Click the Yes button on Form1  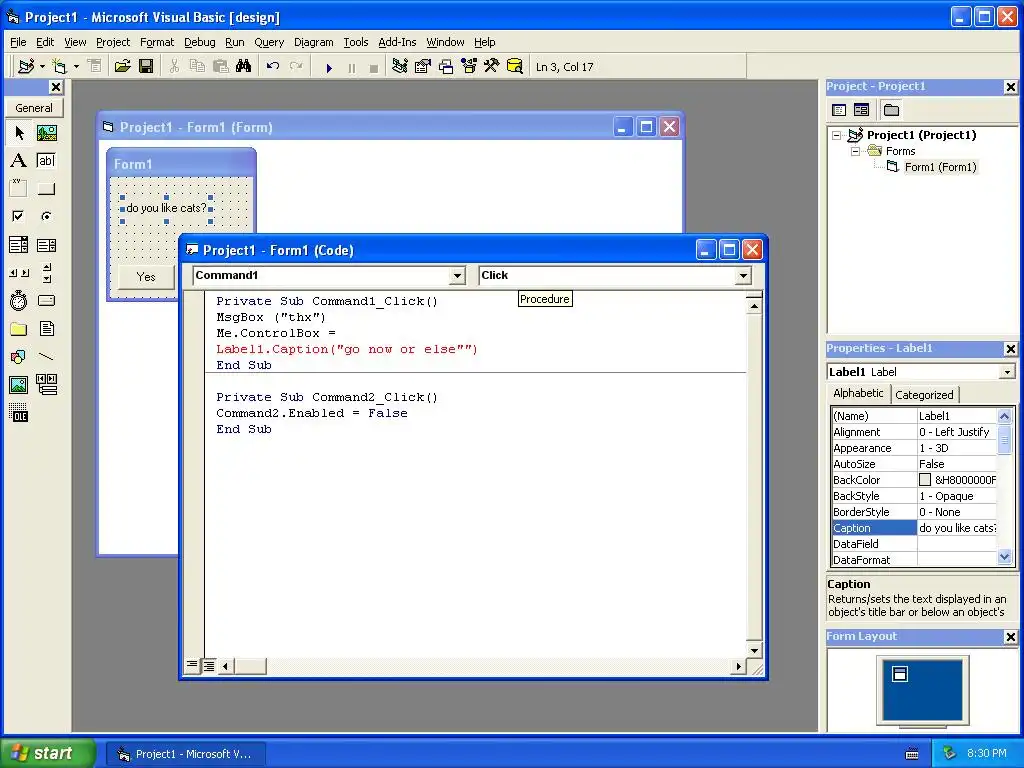146,277
